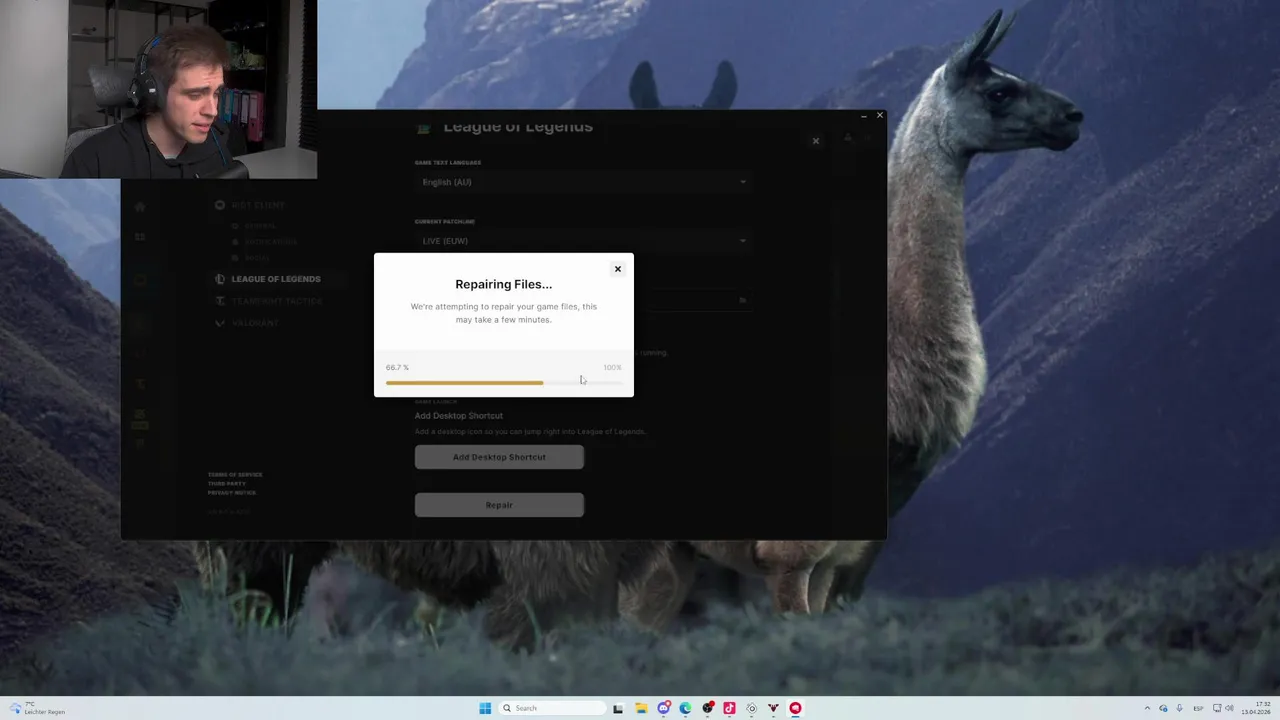Minimize the Riot Client window
Viewport: 1280px width, 720px height.
click(x=864, y=116)
